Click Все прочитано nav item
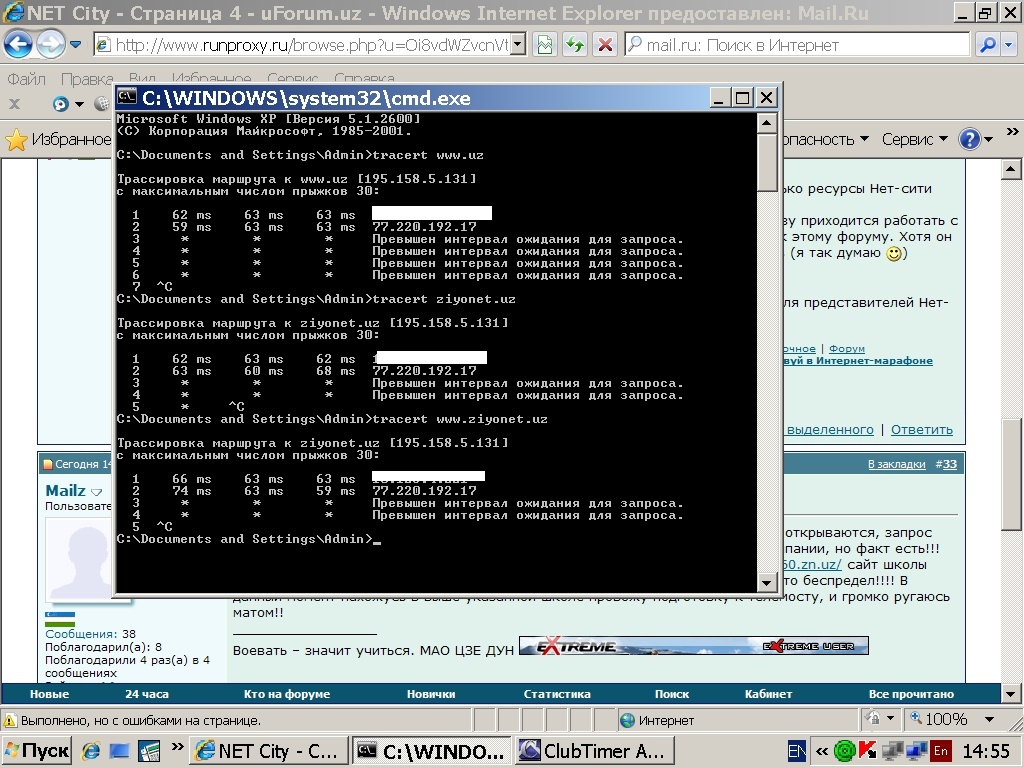This screenshot has width=1024, height=768. point(911,694)
